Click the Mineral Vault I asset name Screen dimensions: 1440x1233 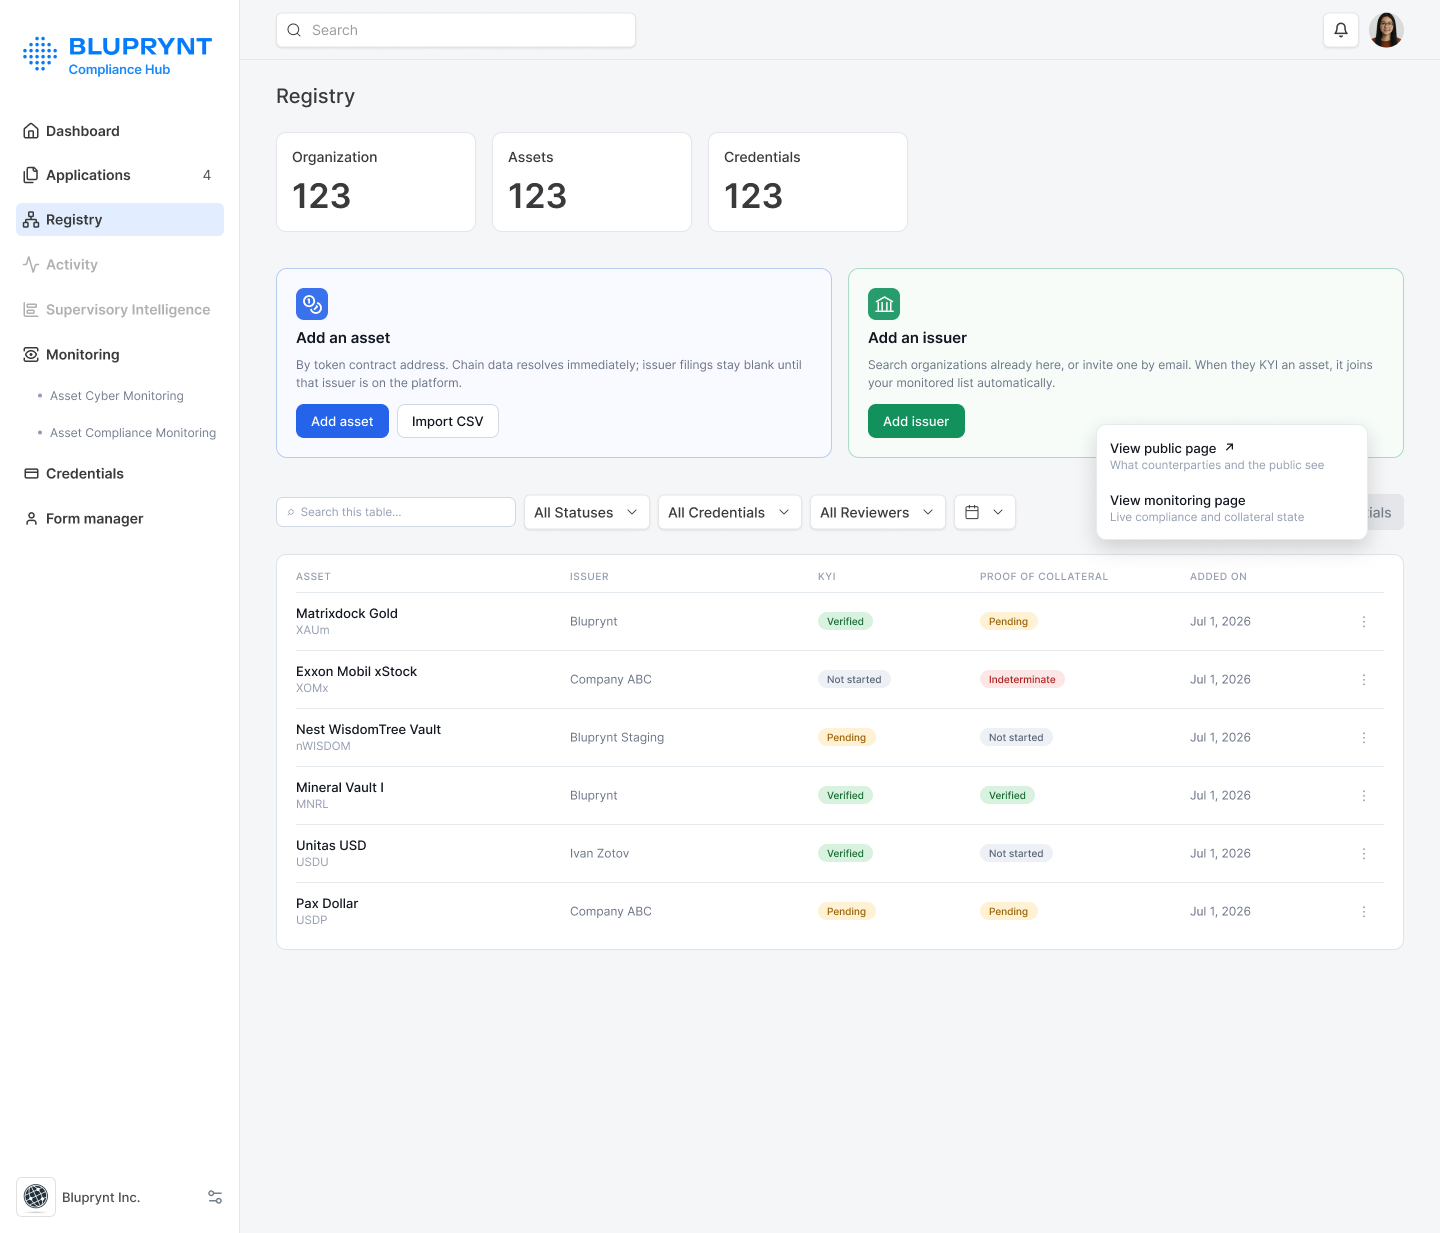[340, 787]
